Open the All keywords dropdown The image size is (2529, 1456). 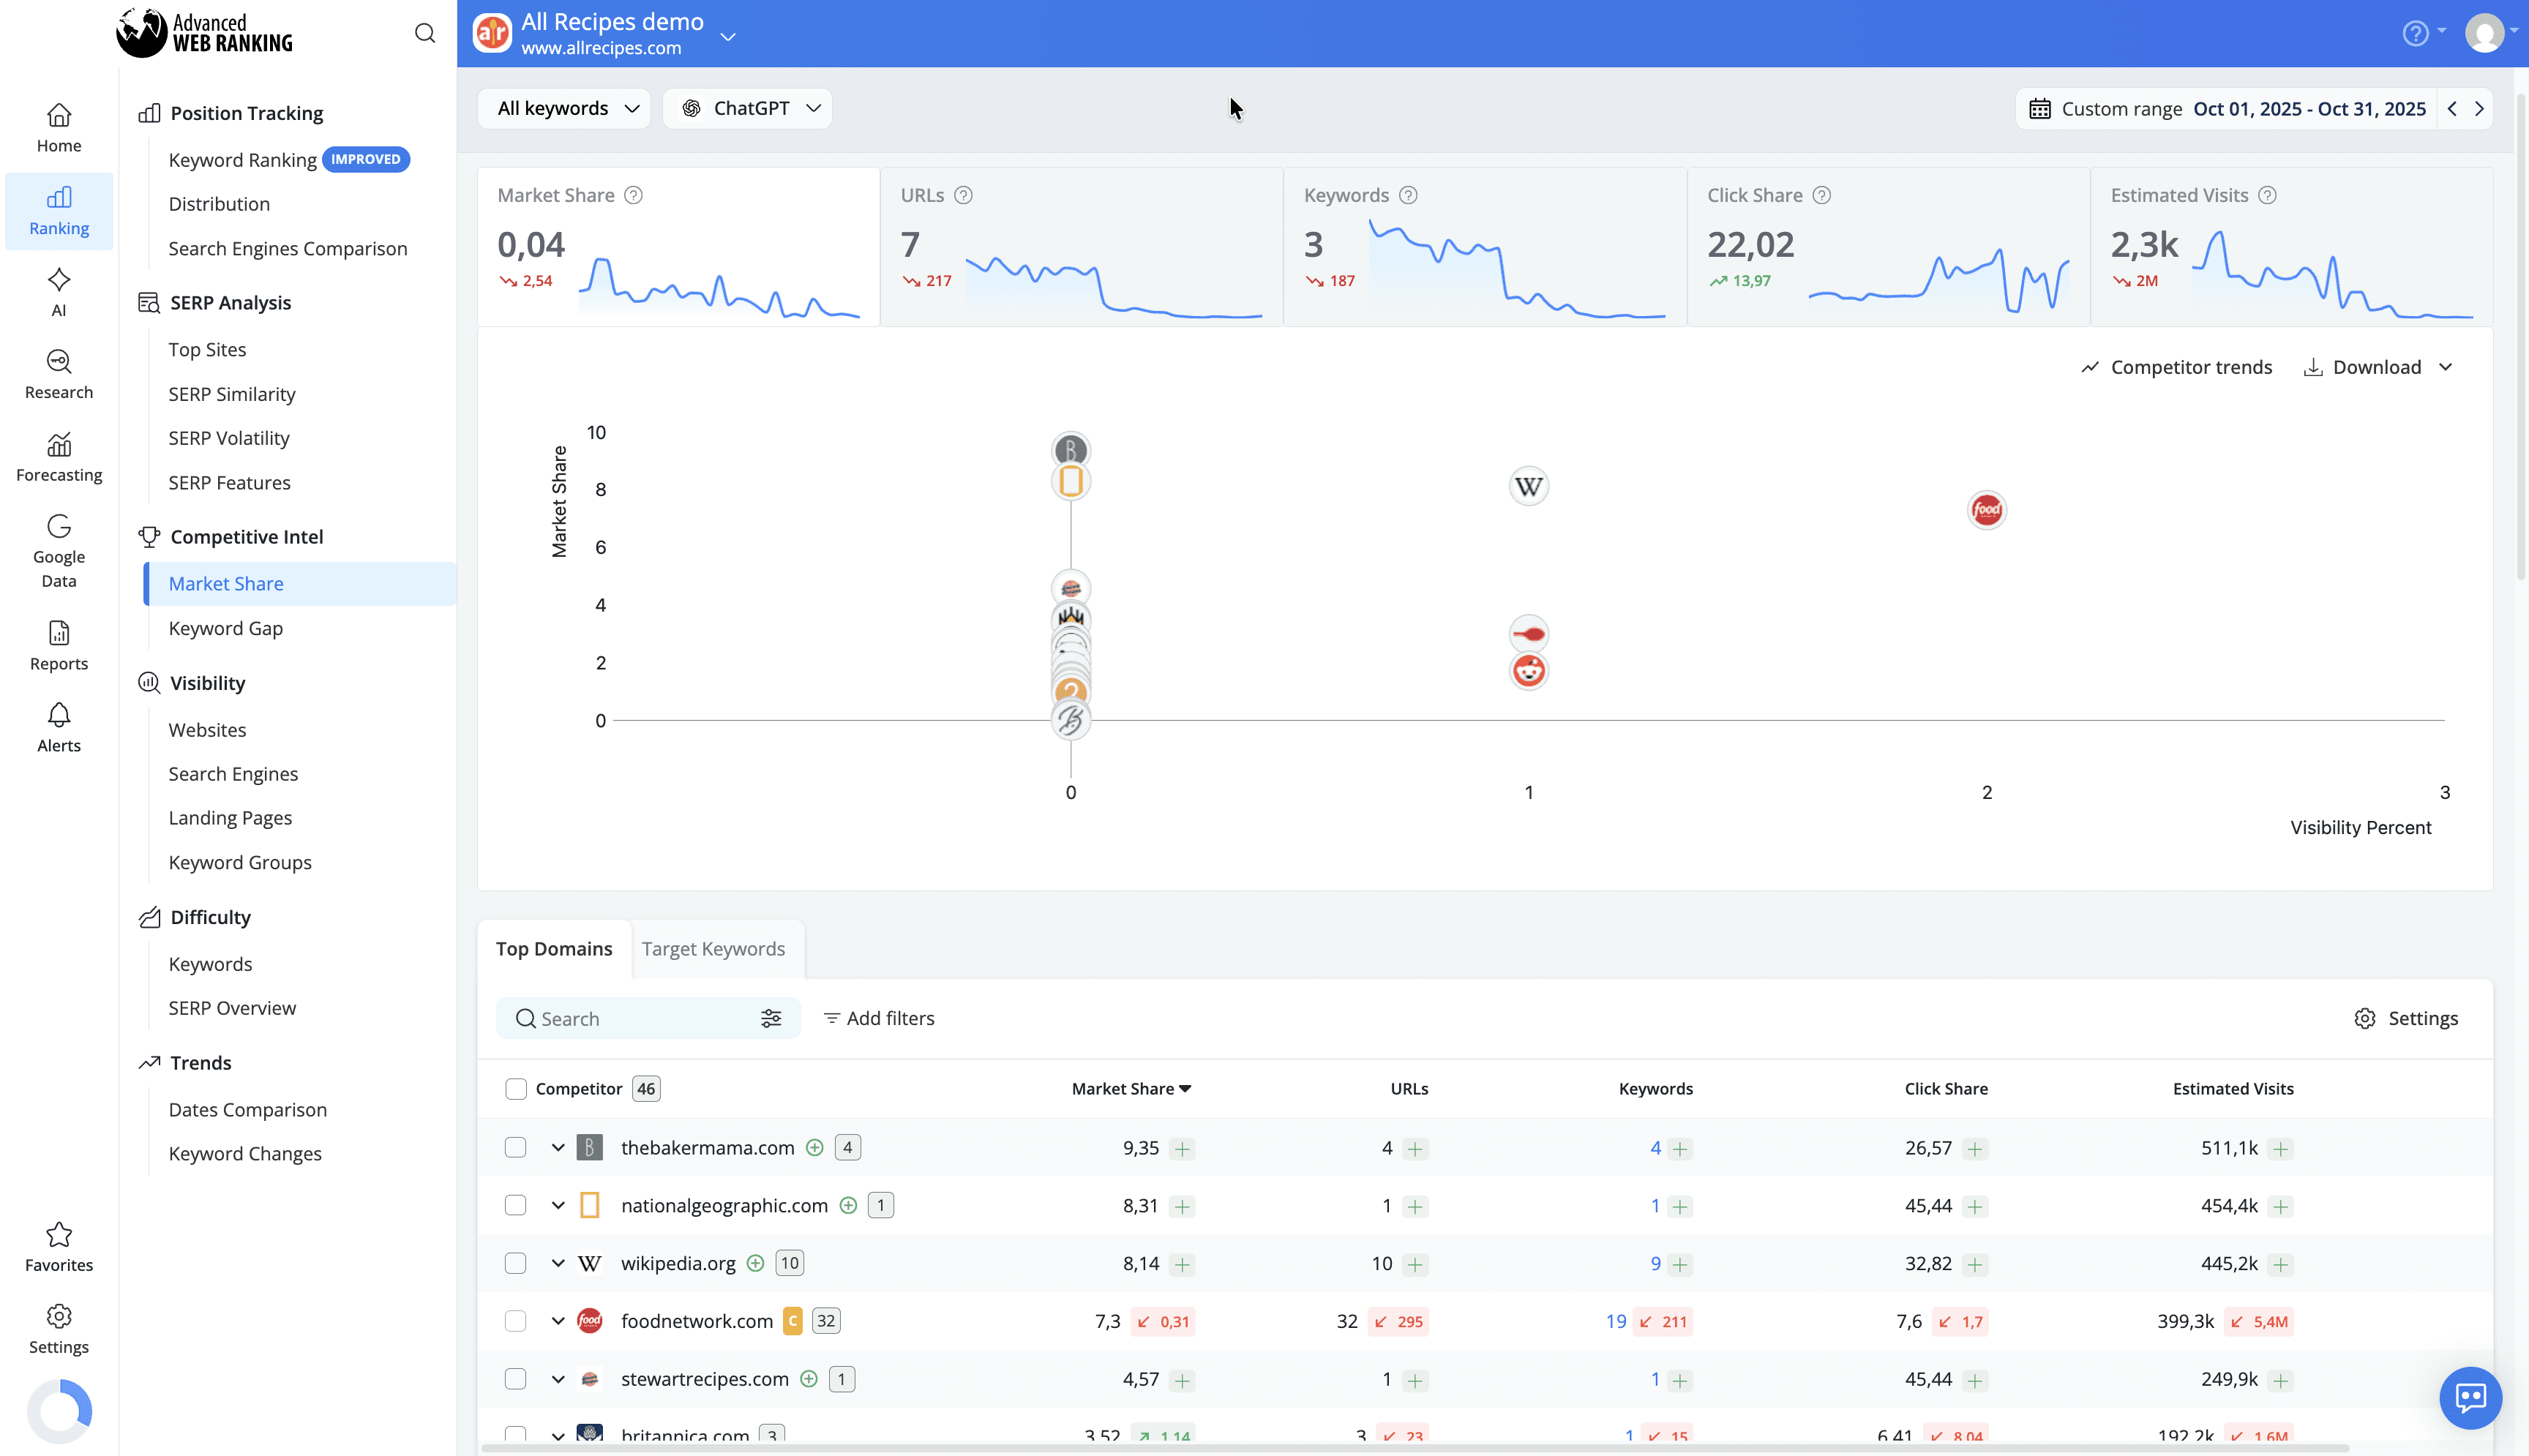tap(566, 108)
